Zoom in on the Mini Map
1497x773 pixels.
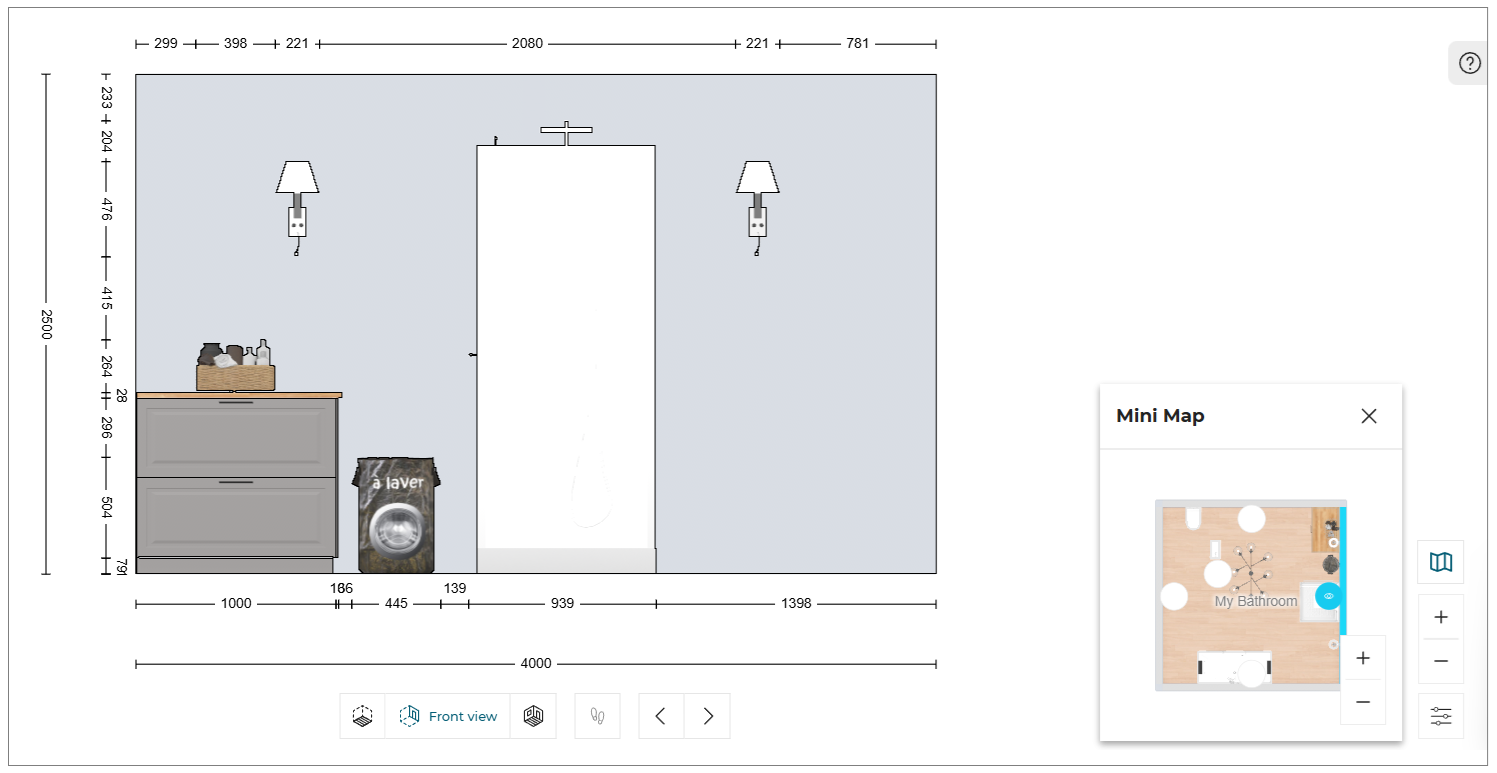click(1363, 658)
